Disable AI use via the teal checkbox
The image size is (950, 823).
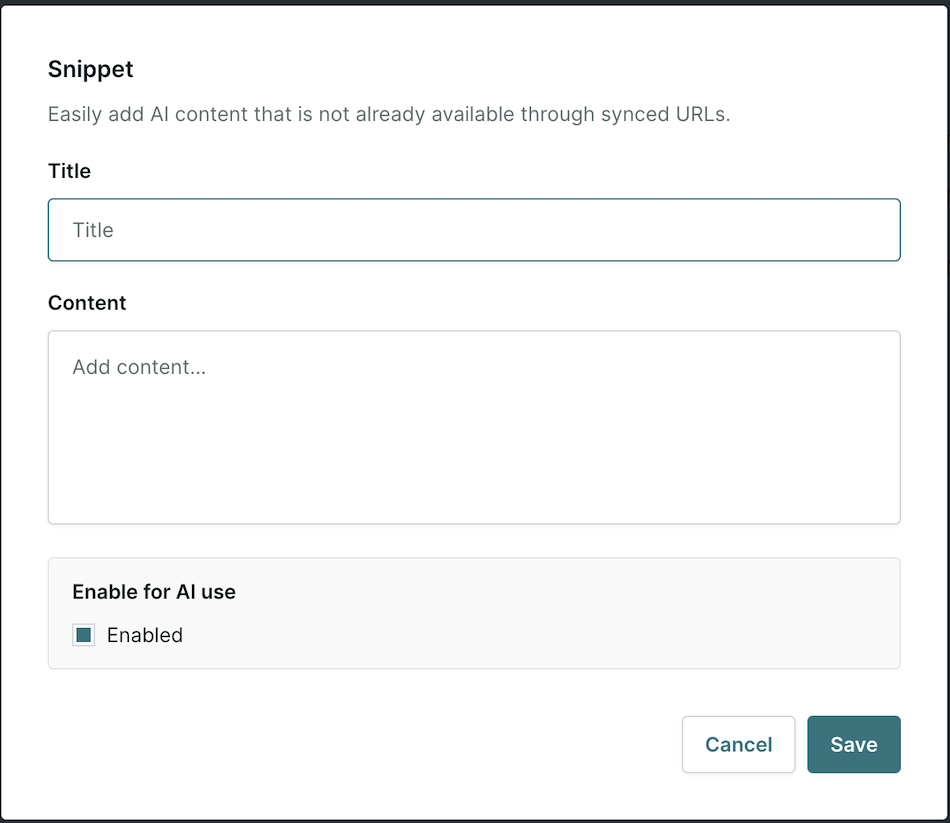click(84, 635)
